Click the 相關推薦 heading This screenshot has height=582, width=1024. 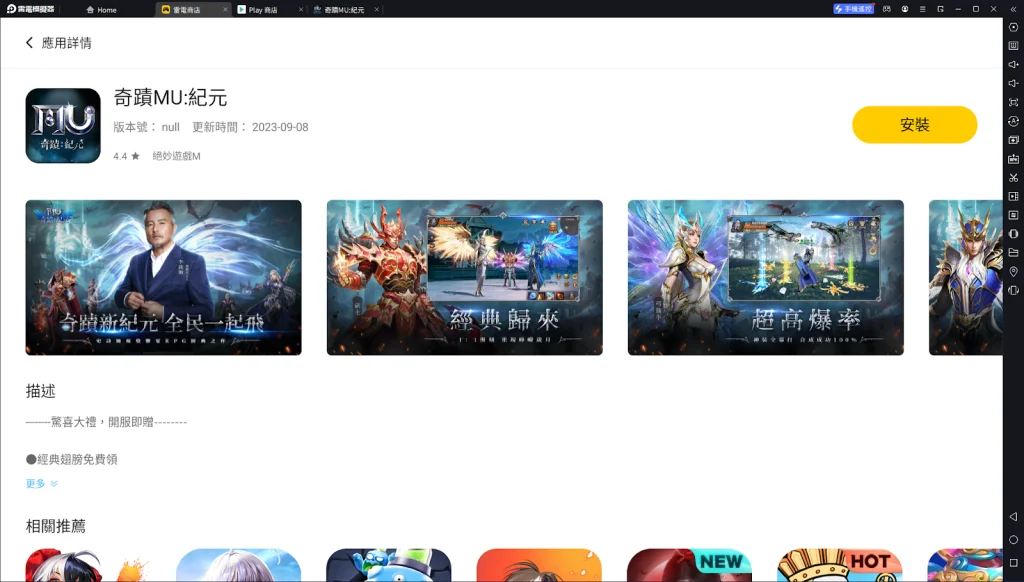(56, 526)
